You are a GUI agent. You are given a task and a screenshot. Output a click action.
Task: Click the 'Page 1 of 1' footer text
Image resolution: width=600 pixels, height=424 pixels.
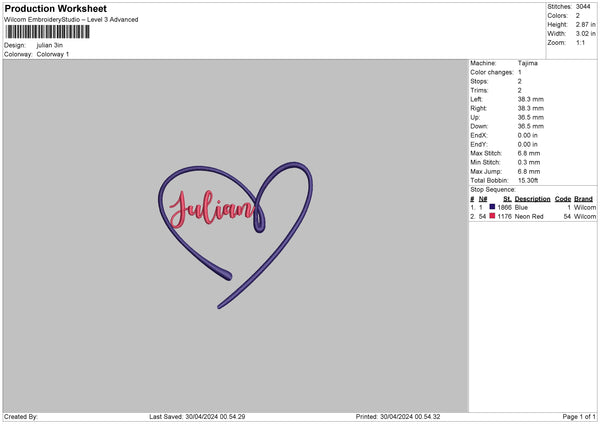pyautogui.click(x=579, y=417)
